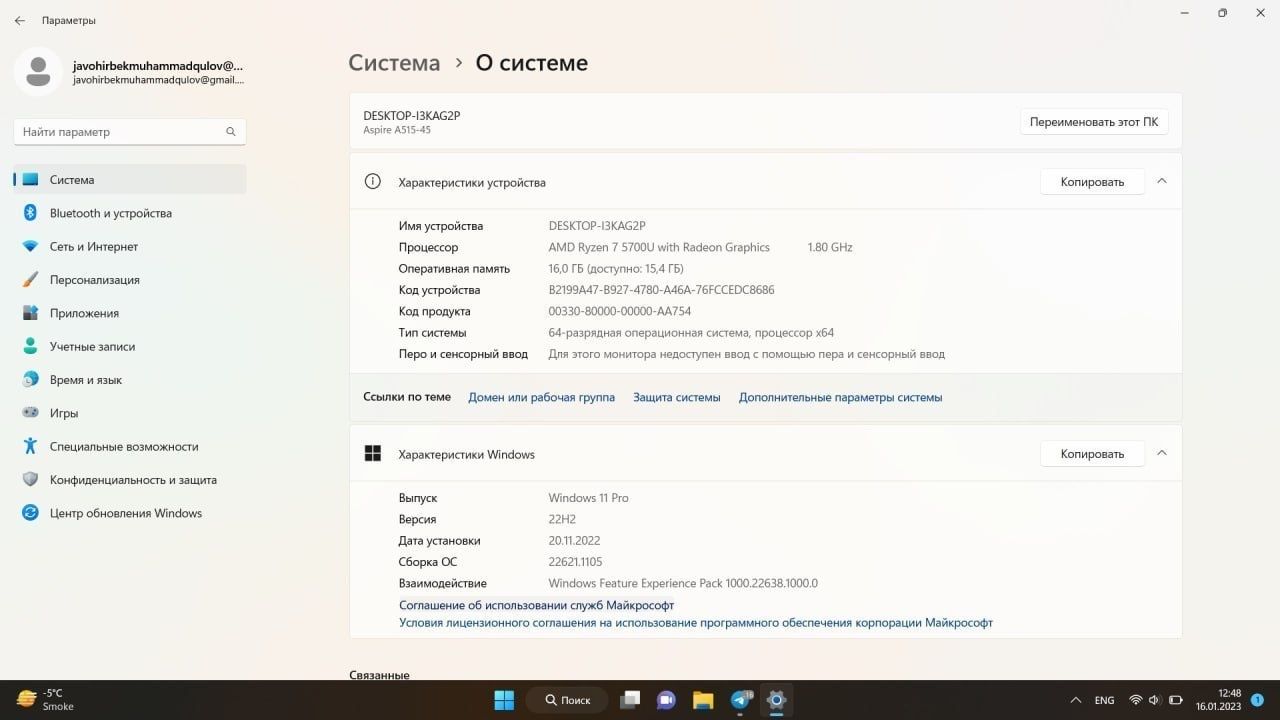The width and height of the screenshot is (1280, 720).
Task: Click the OS build value 22621.1105
Action: click(576, 562)
